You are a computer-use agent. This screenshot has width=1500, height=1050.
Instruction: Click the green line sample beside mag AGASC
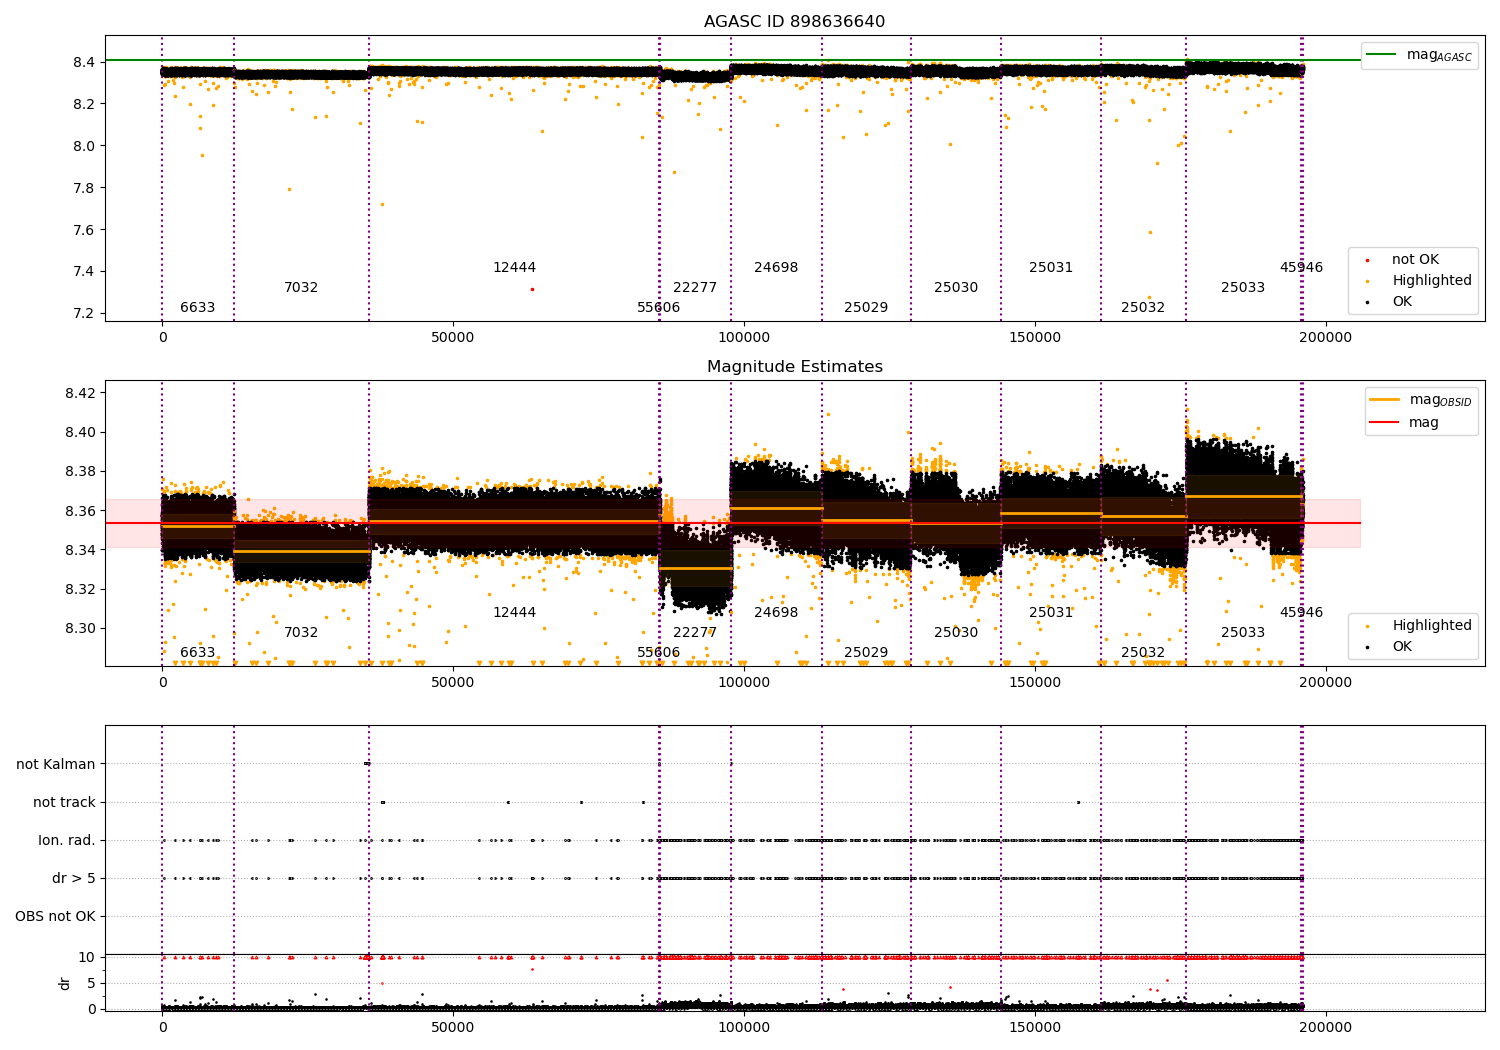pyautogui.click(x=1381, y=54)
